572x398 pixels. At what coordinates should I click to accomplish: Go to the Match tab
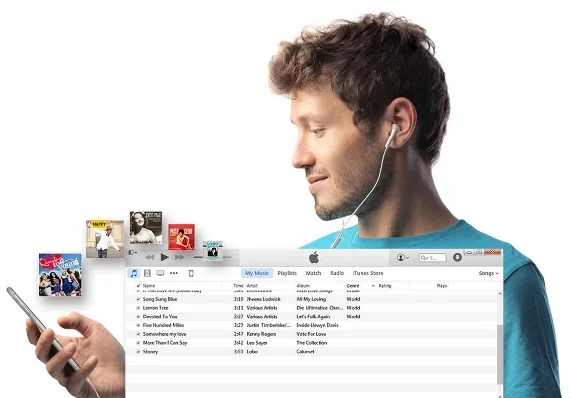[x=313, y=273]
